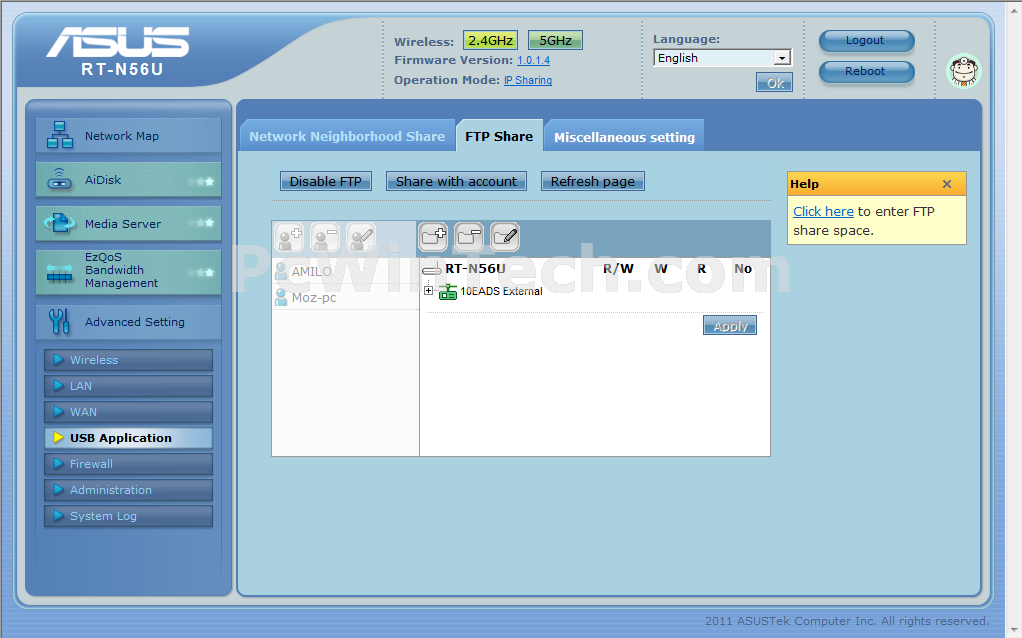Toggle the 5GHz wireless band

555,40
